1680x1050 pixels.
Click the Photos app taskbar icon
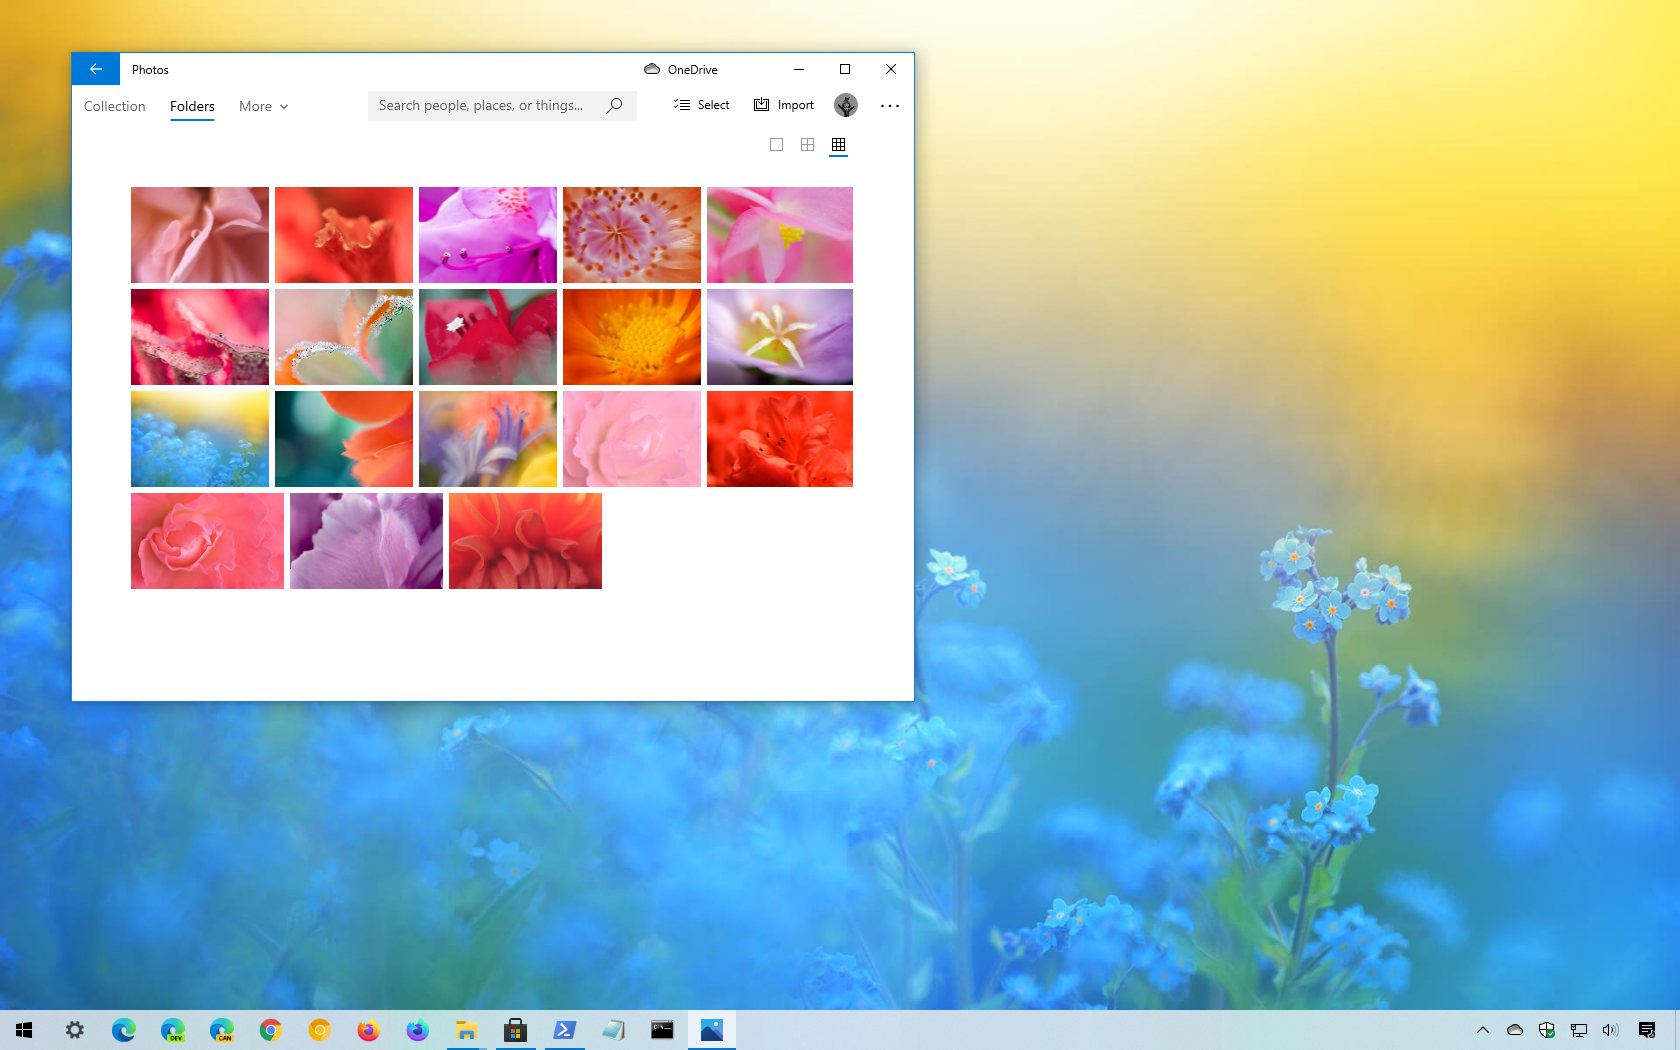click(712, 1030)
